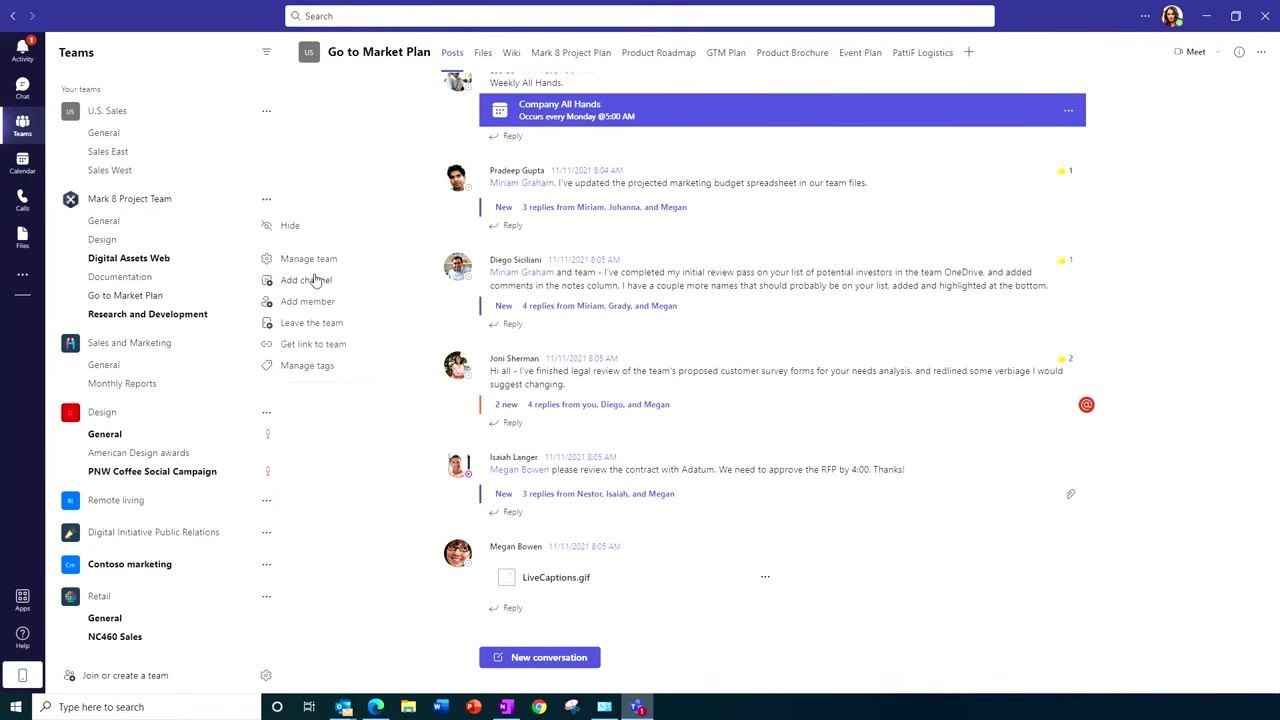The width and height of the screenshot is (1280, 720).
Task: Open PowerPoint from the taskbar
Action: pyautogui.click(x=474, y=707)
